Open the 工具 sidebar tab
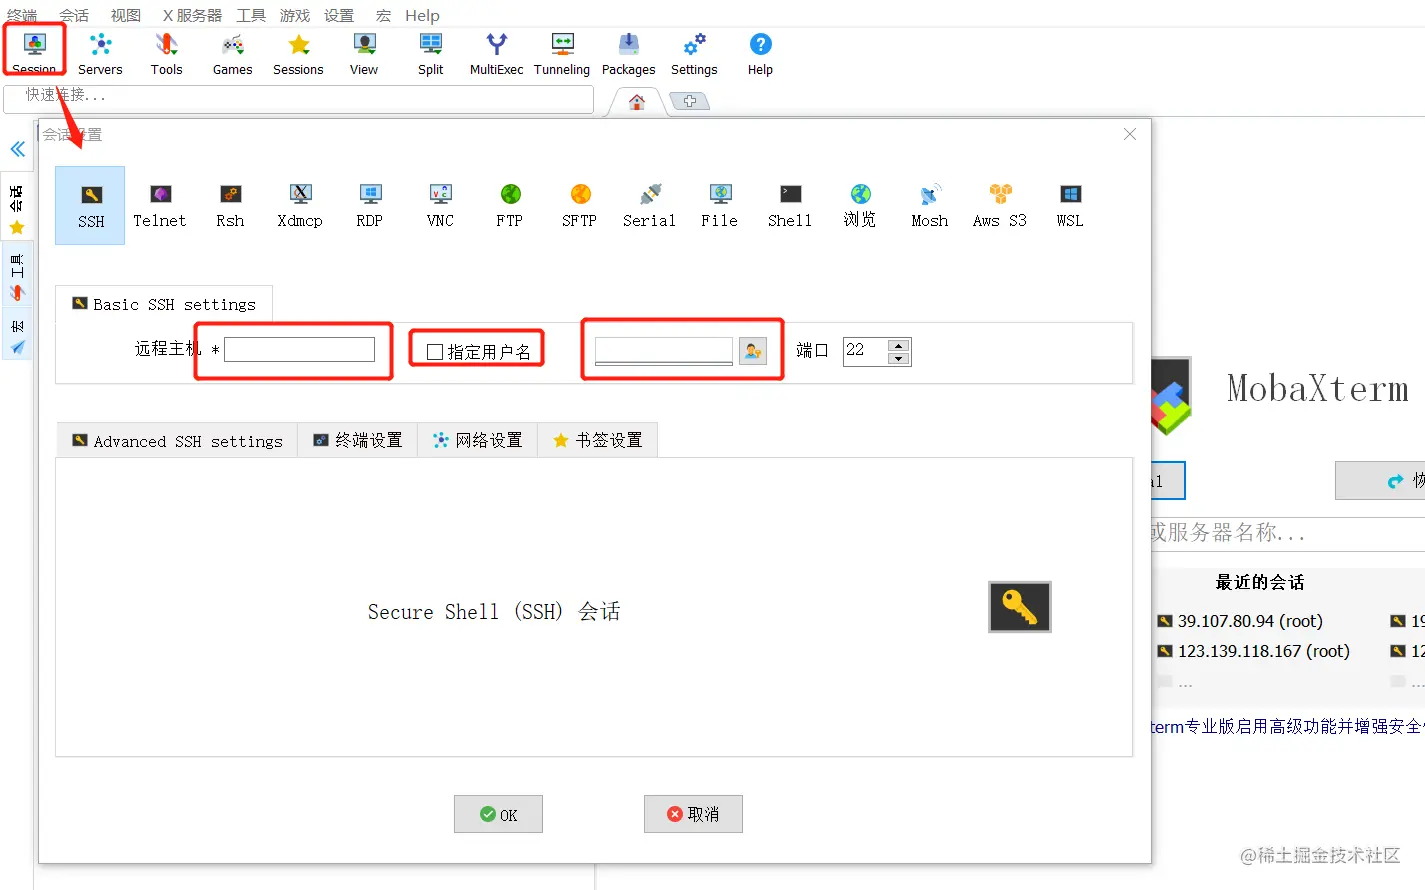The image size is (1425, 890). tap(17, 277)
